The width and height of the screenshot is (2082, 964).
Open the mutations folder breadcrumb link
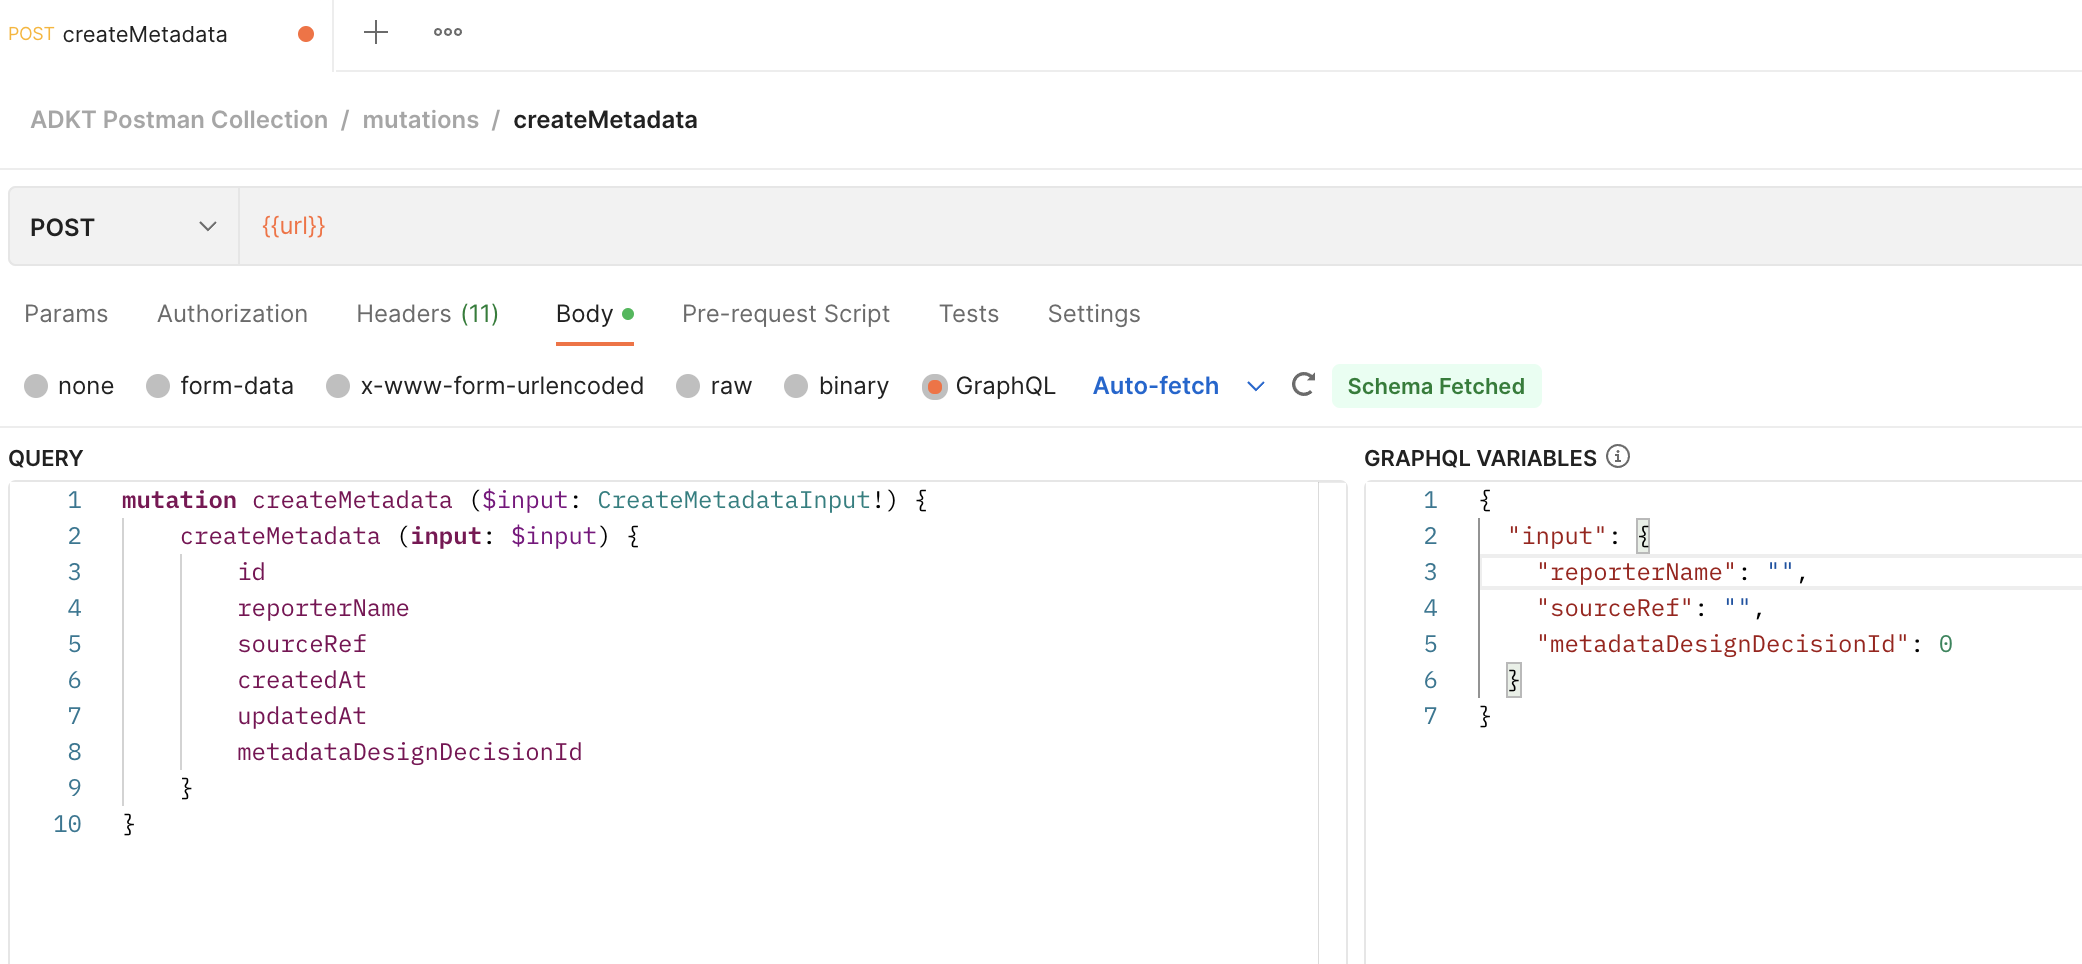coord(420,119)
